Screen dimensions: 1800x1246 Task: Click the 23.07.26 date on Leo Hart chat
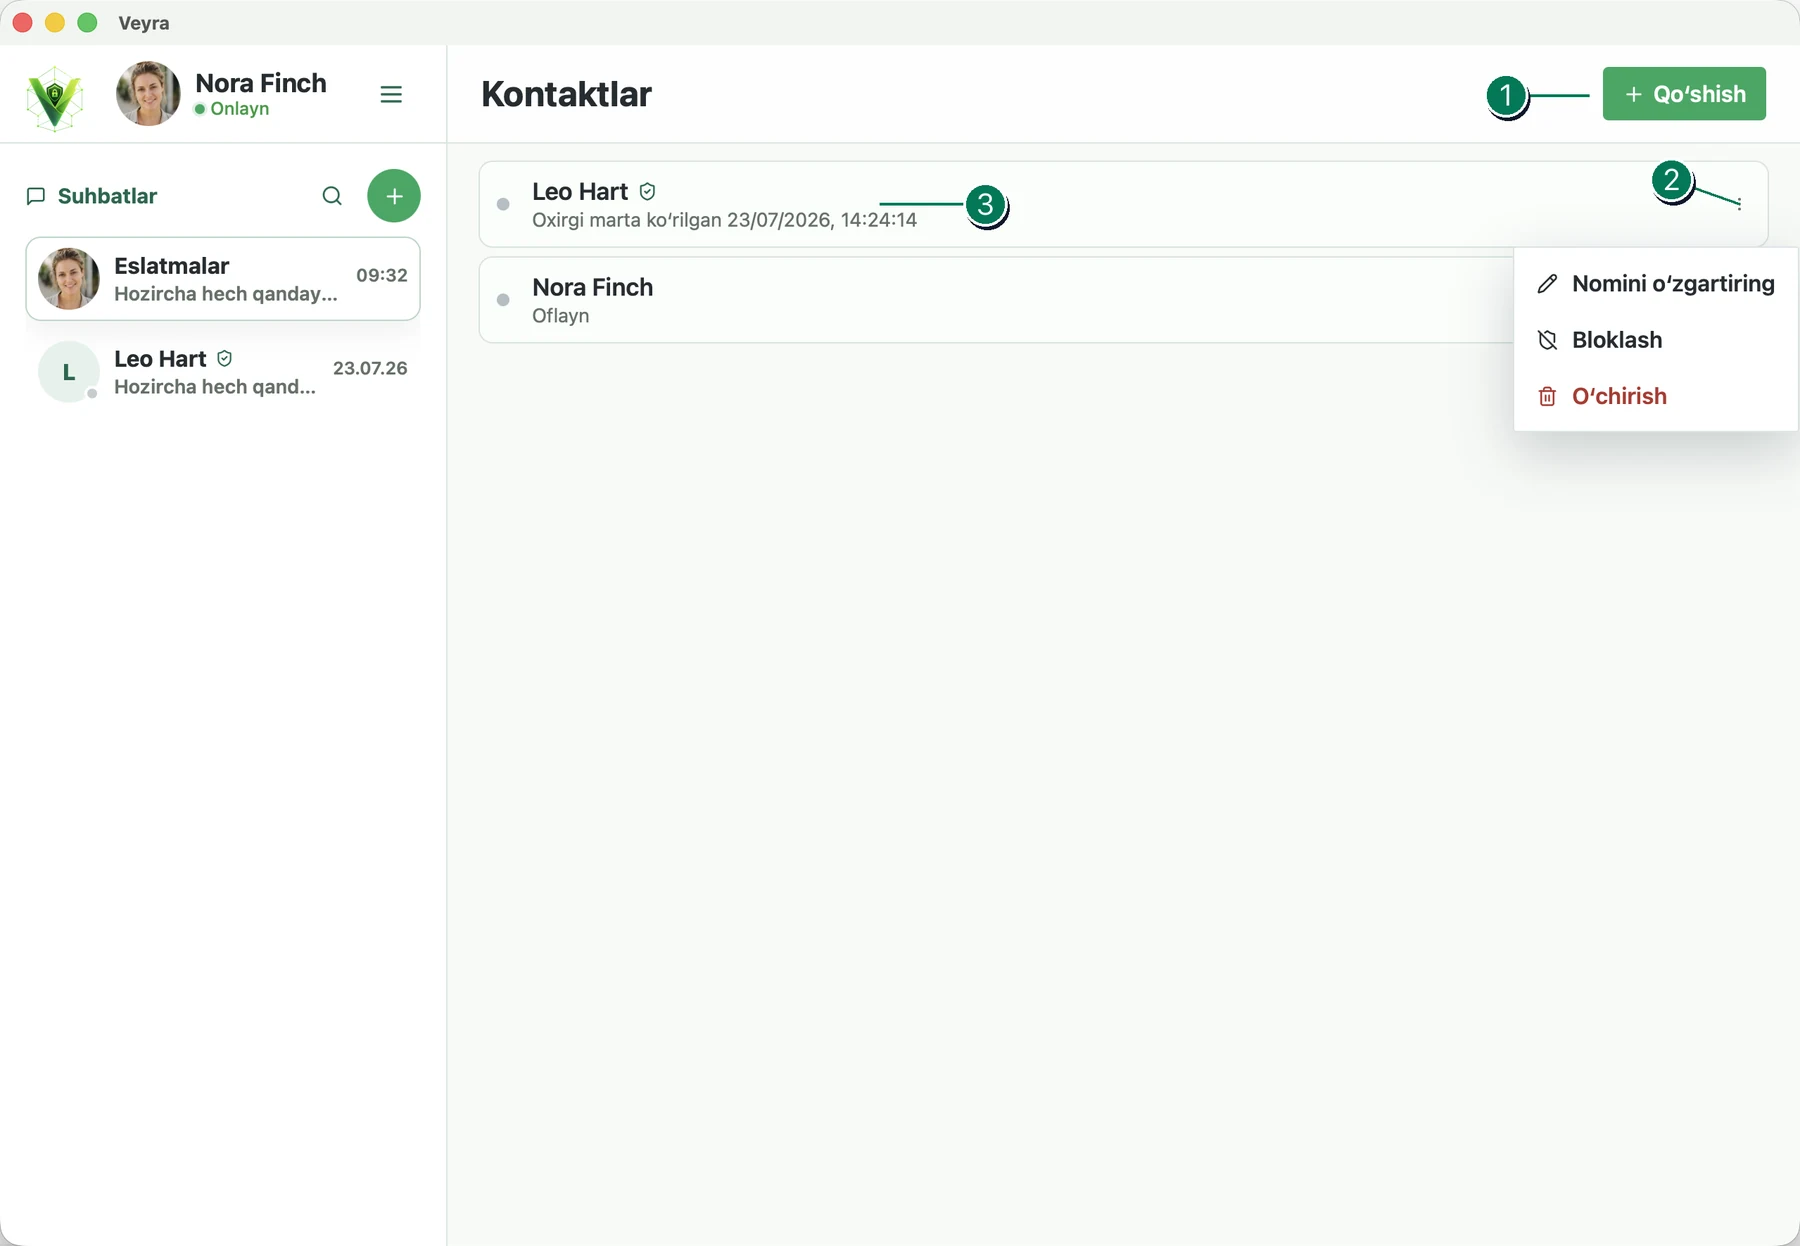tap(370, 368)
